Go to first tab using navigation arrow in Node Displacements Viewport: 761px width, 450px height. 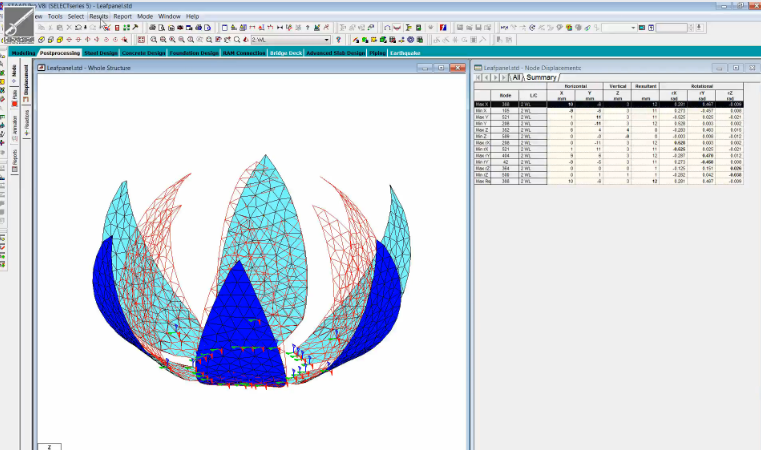pos(478,78)
